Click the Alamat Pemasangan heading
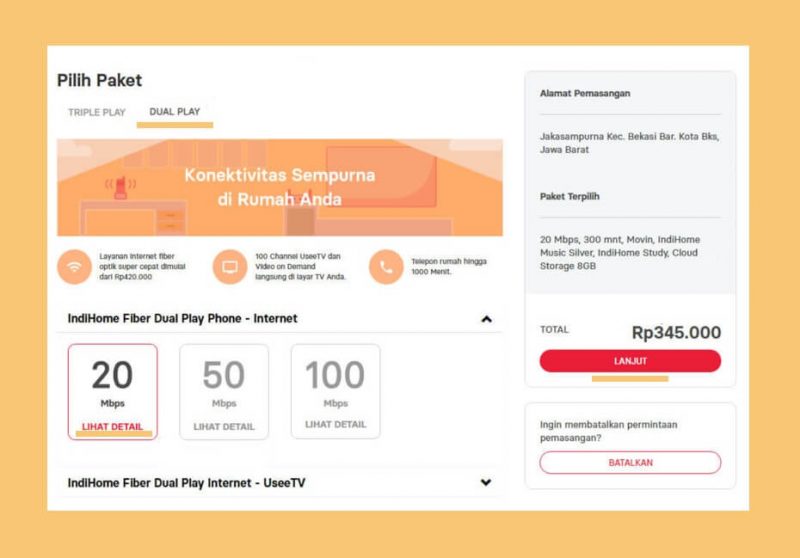This screenshot has height=558, width=800. tap(585, 93)
